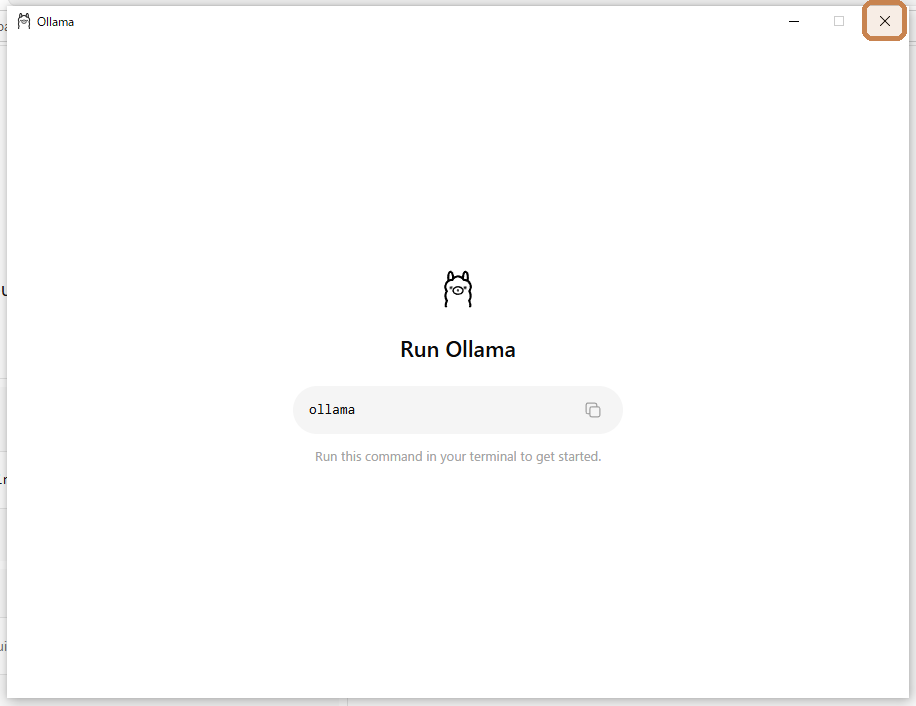Click the Run Ollama heading
916x706 pixels.
click(x=458, y=349)
